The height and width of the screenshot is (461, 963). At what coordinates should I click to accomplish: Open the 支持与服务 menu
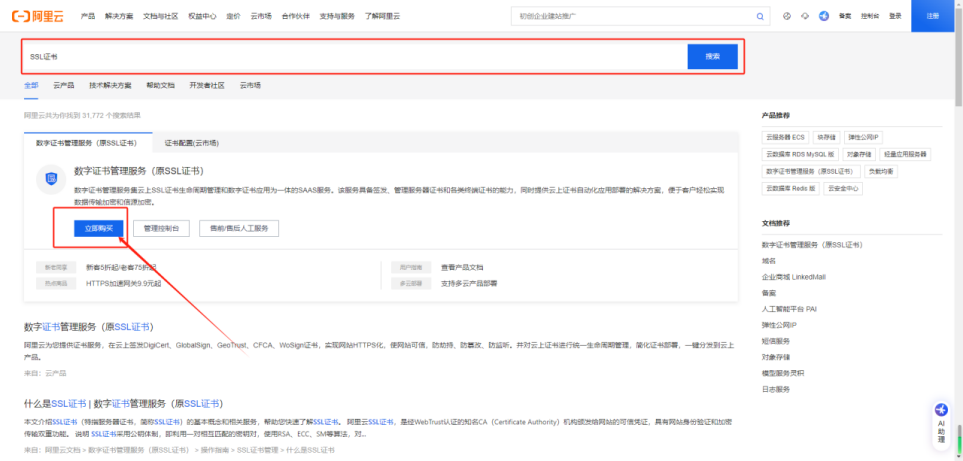pyautogui.click(x=337, y=17)
